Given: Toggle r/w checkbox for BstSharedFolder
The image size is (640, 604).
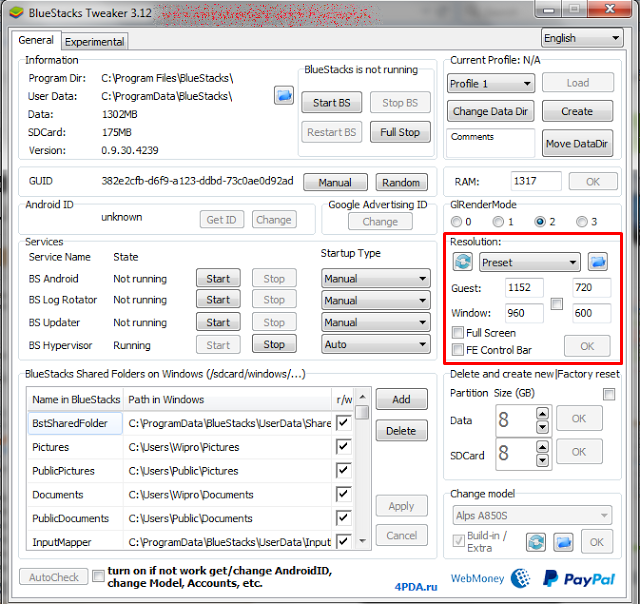Looking at the screenshot, I should 343,422.
